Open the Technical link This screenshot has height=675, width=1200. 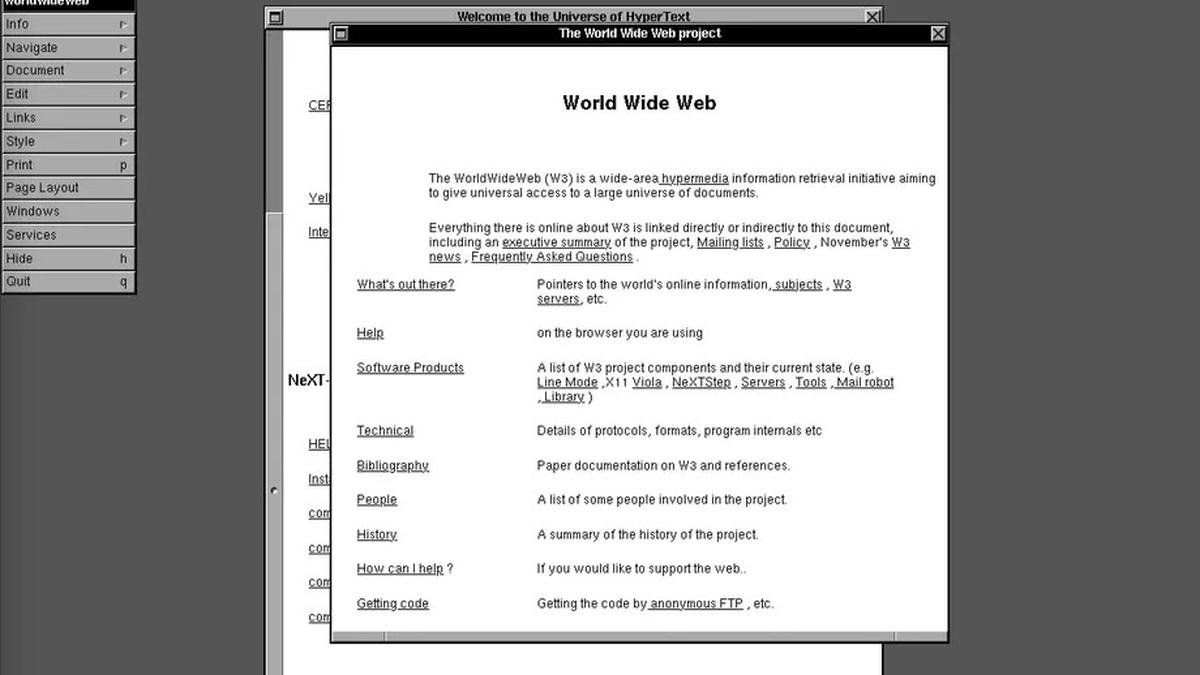point(385,430)
